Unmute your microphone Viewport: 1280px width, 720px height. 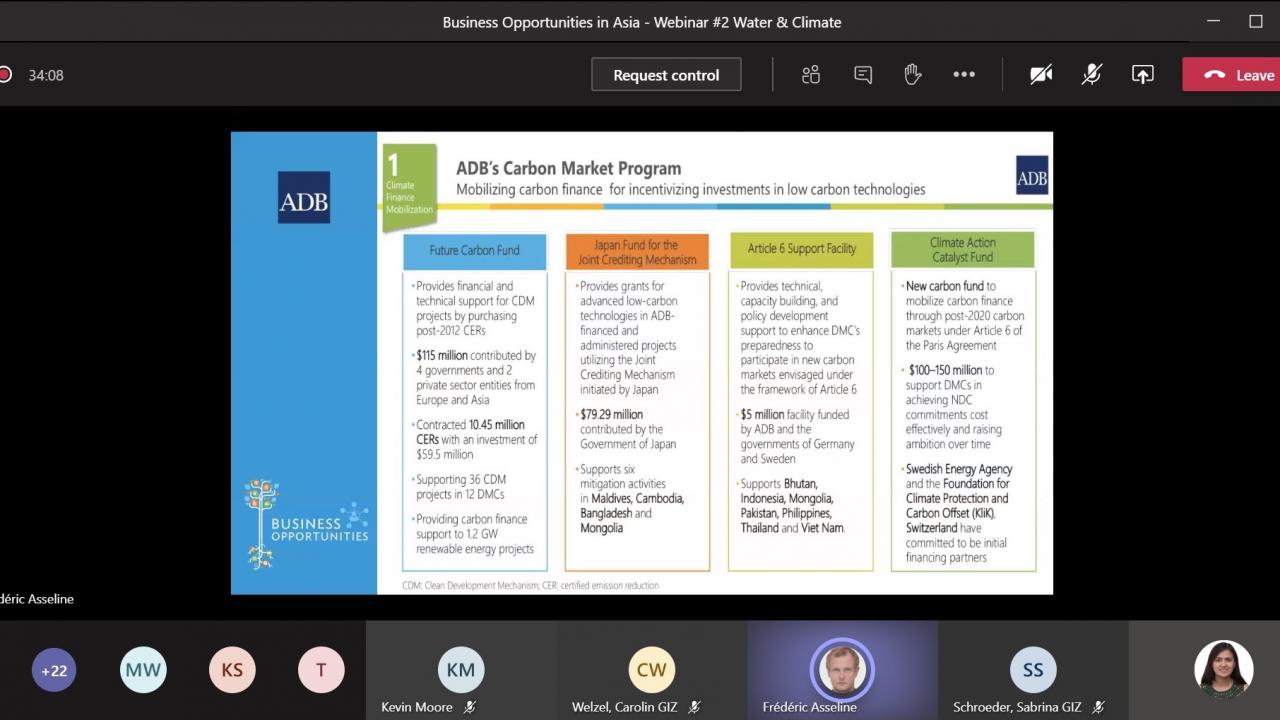(x=1092, y=75)
